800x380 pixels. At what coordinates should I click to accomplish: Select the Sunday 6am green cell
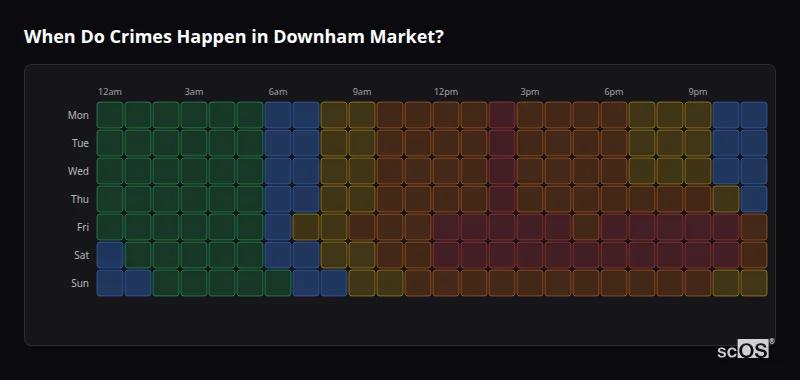tap(278, 283)
